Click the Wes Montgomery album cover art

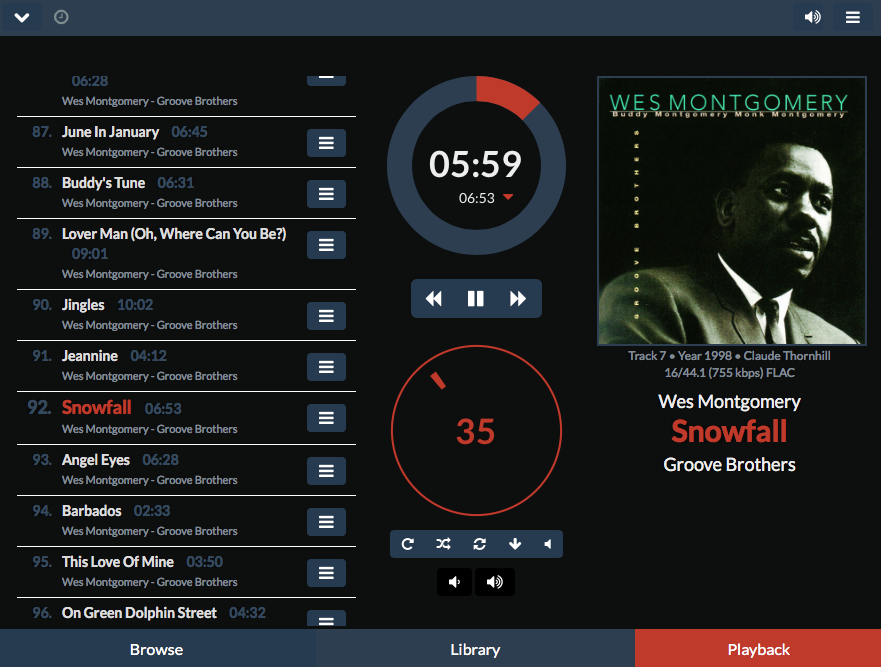point(732,211)
